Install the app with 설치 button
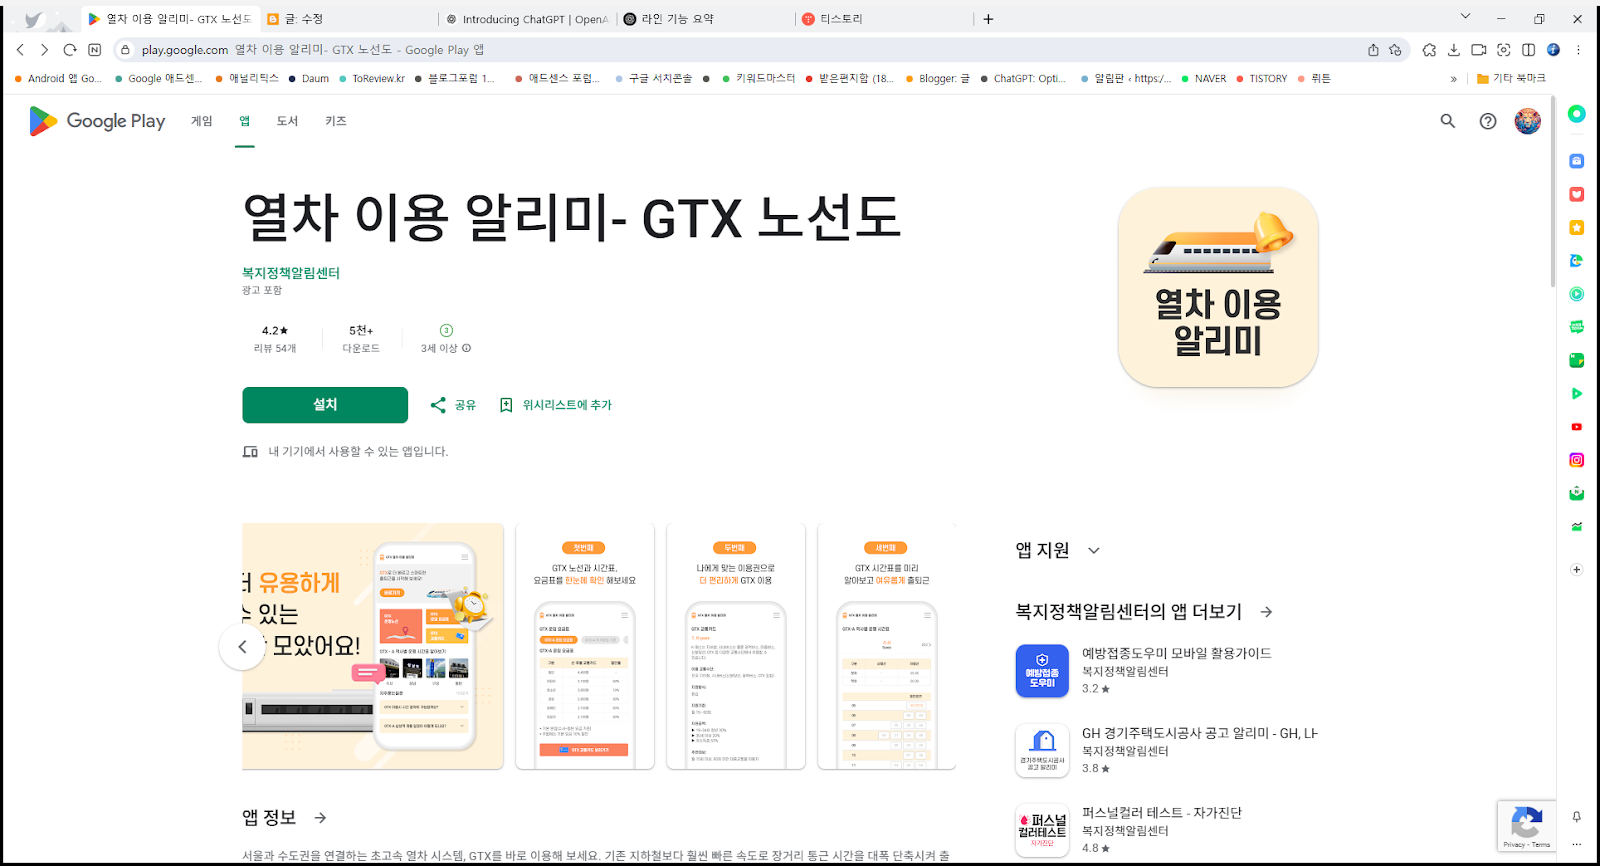This screenshot has width=1600, height=866. click(x=325, y=405)
